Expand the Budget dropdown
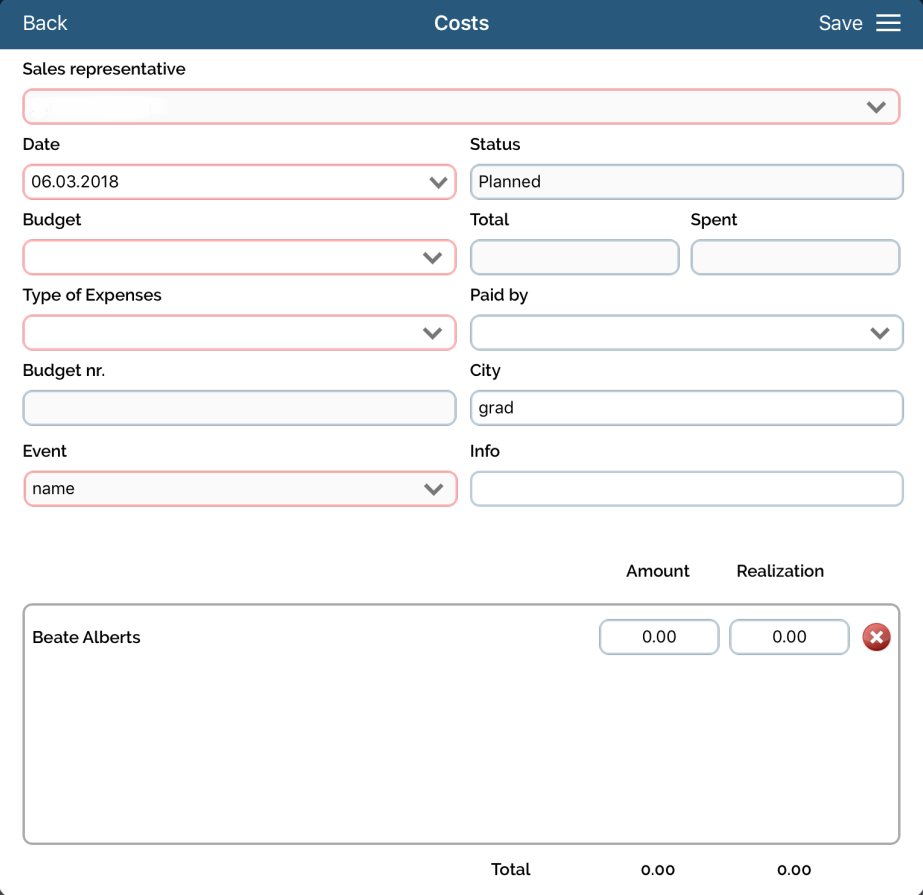The height and width of the screenshot is (895, 923). tap(239, 257)
